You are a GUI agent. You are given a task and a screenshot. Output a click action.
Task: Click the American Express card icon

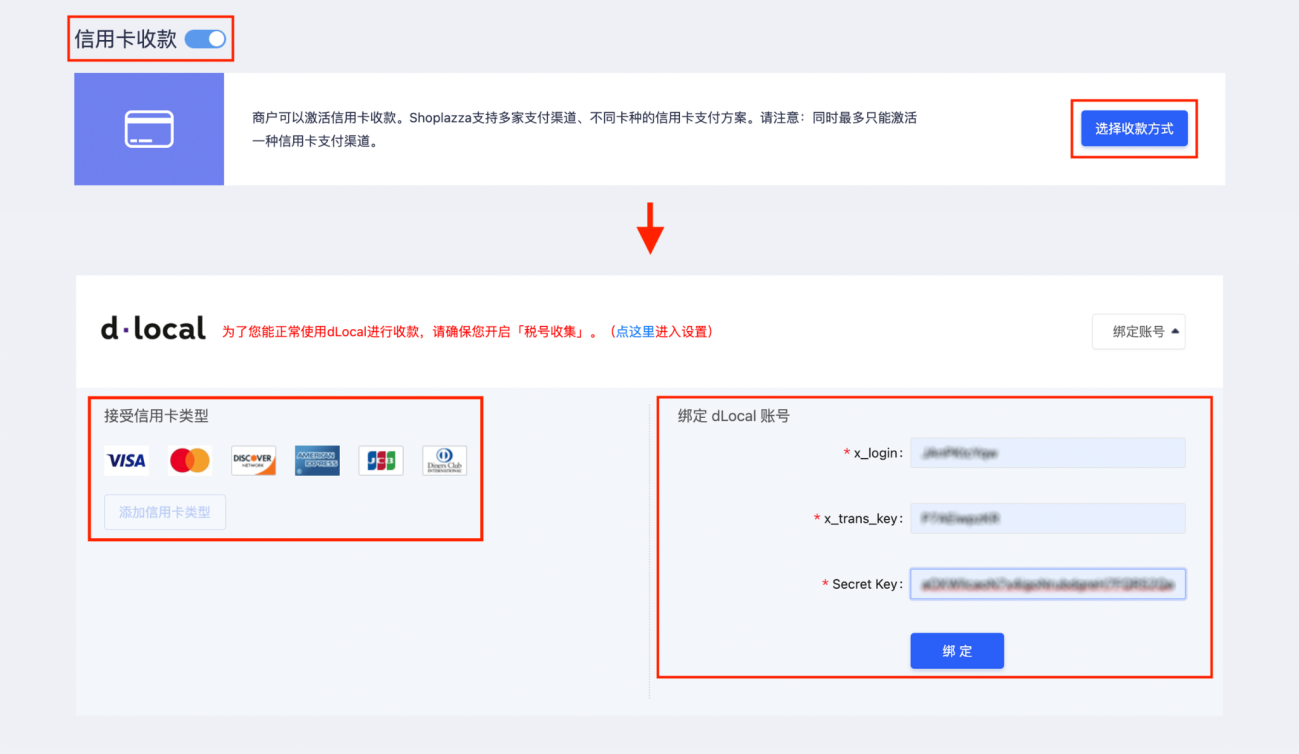tap(317, 460)
